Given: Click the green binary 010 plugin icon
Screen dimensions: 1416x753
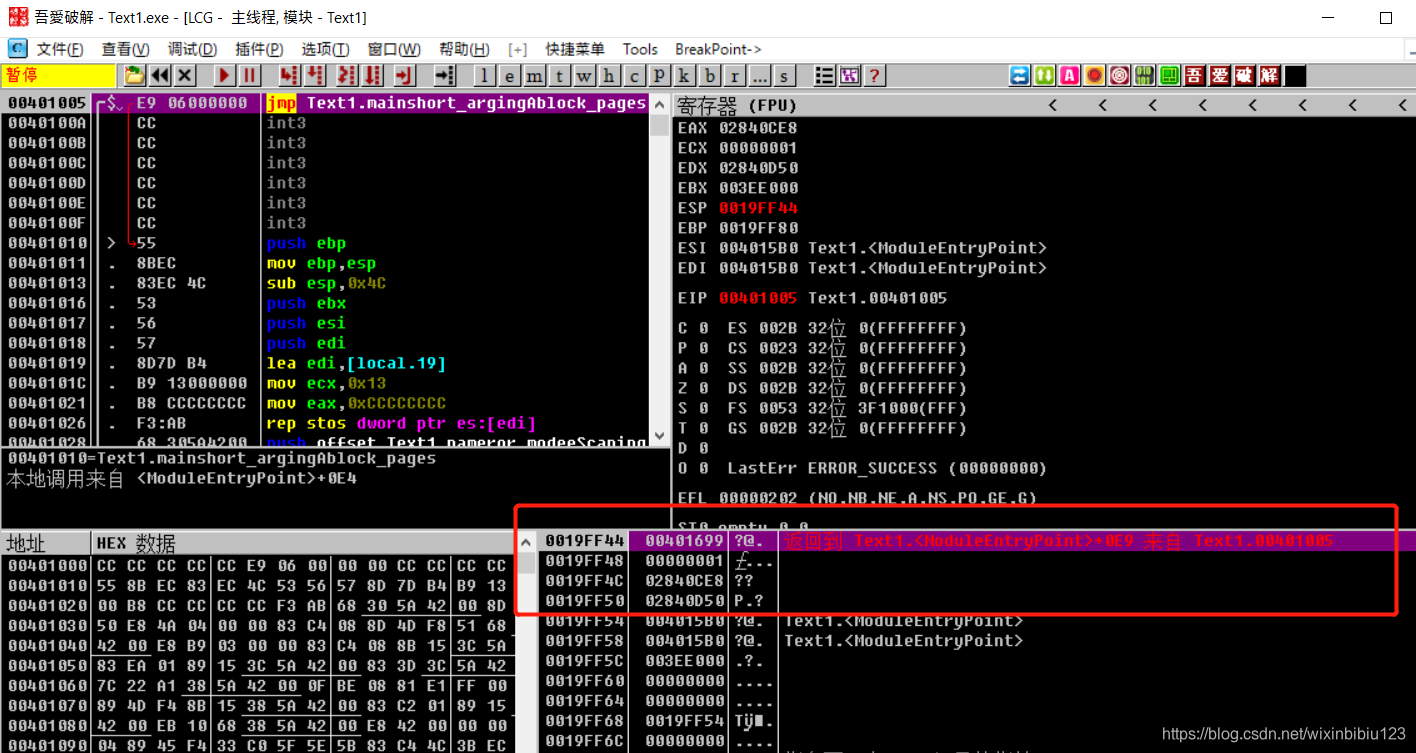Looking at the screenshot, I should point(1145,76).
